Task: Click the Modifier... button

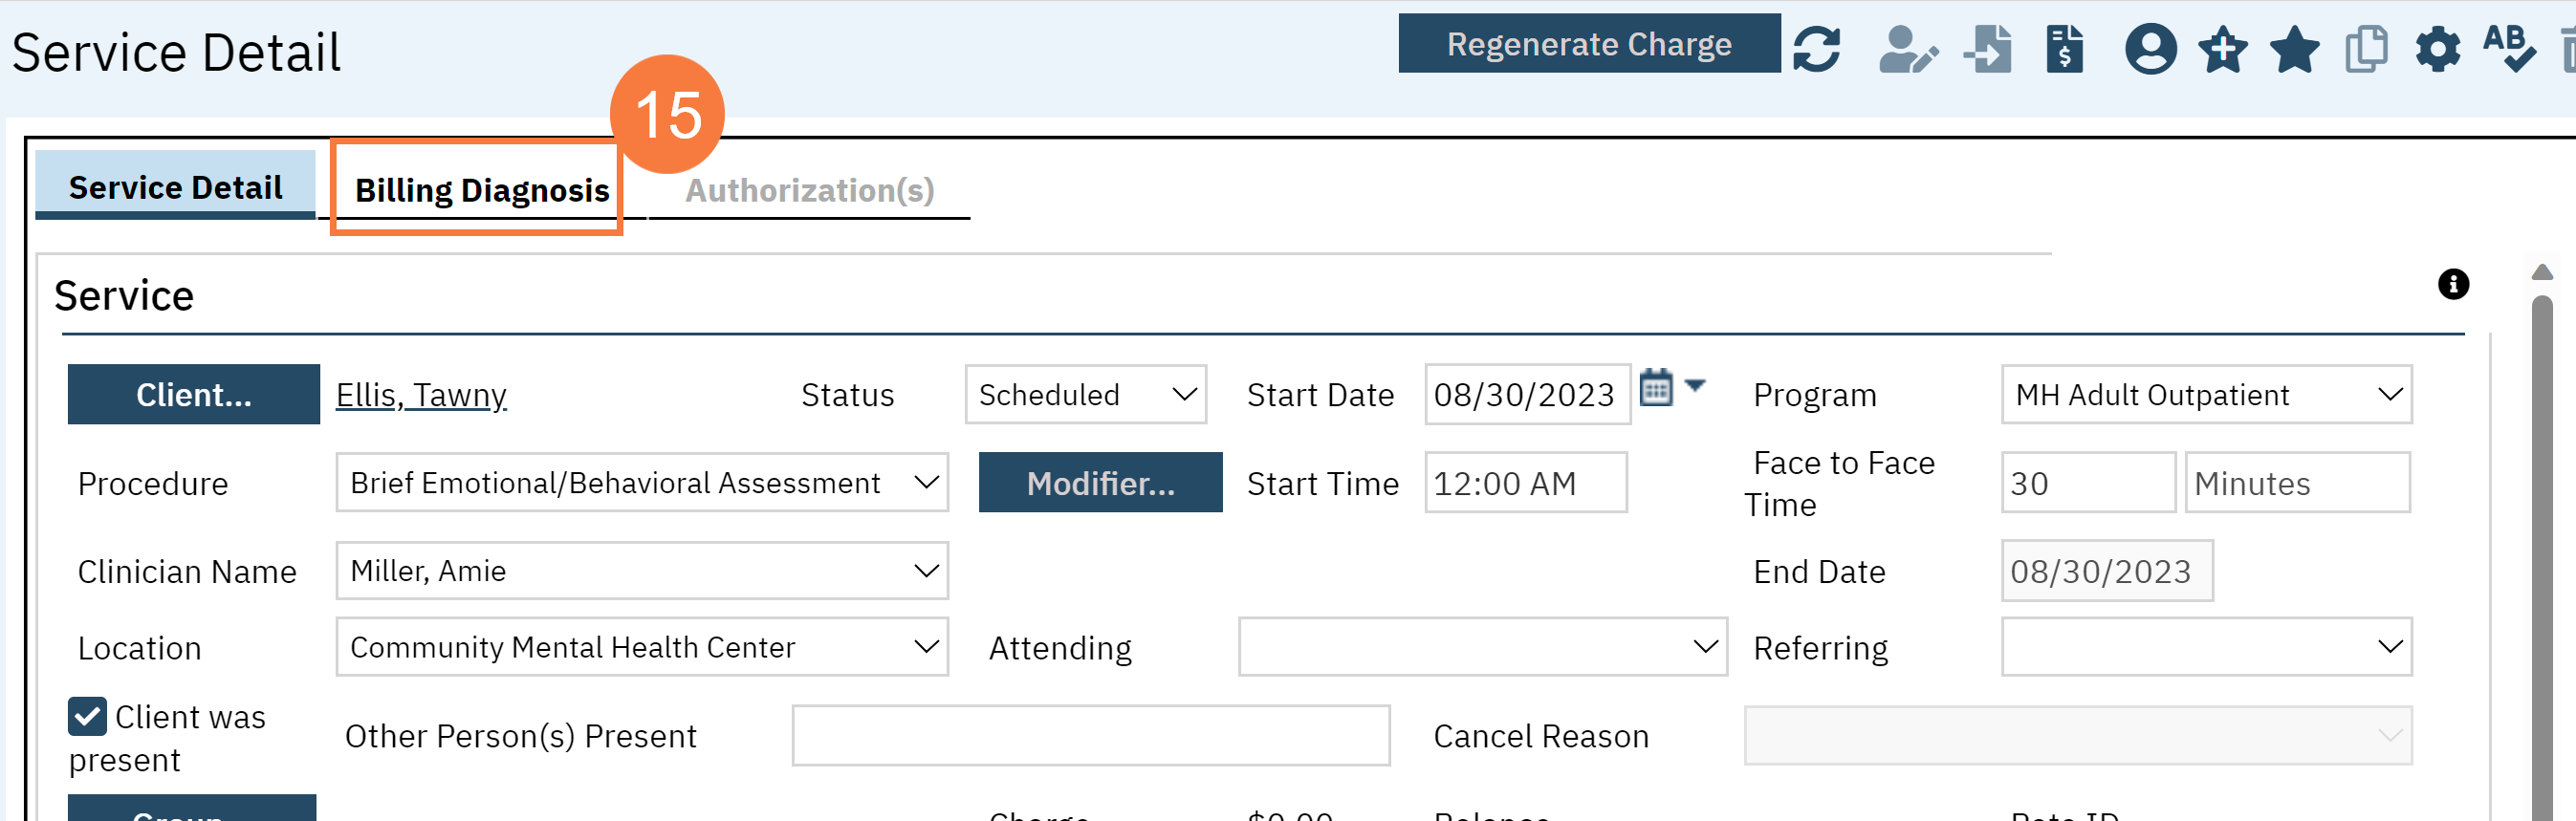Action: pos(1100,483)
